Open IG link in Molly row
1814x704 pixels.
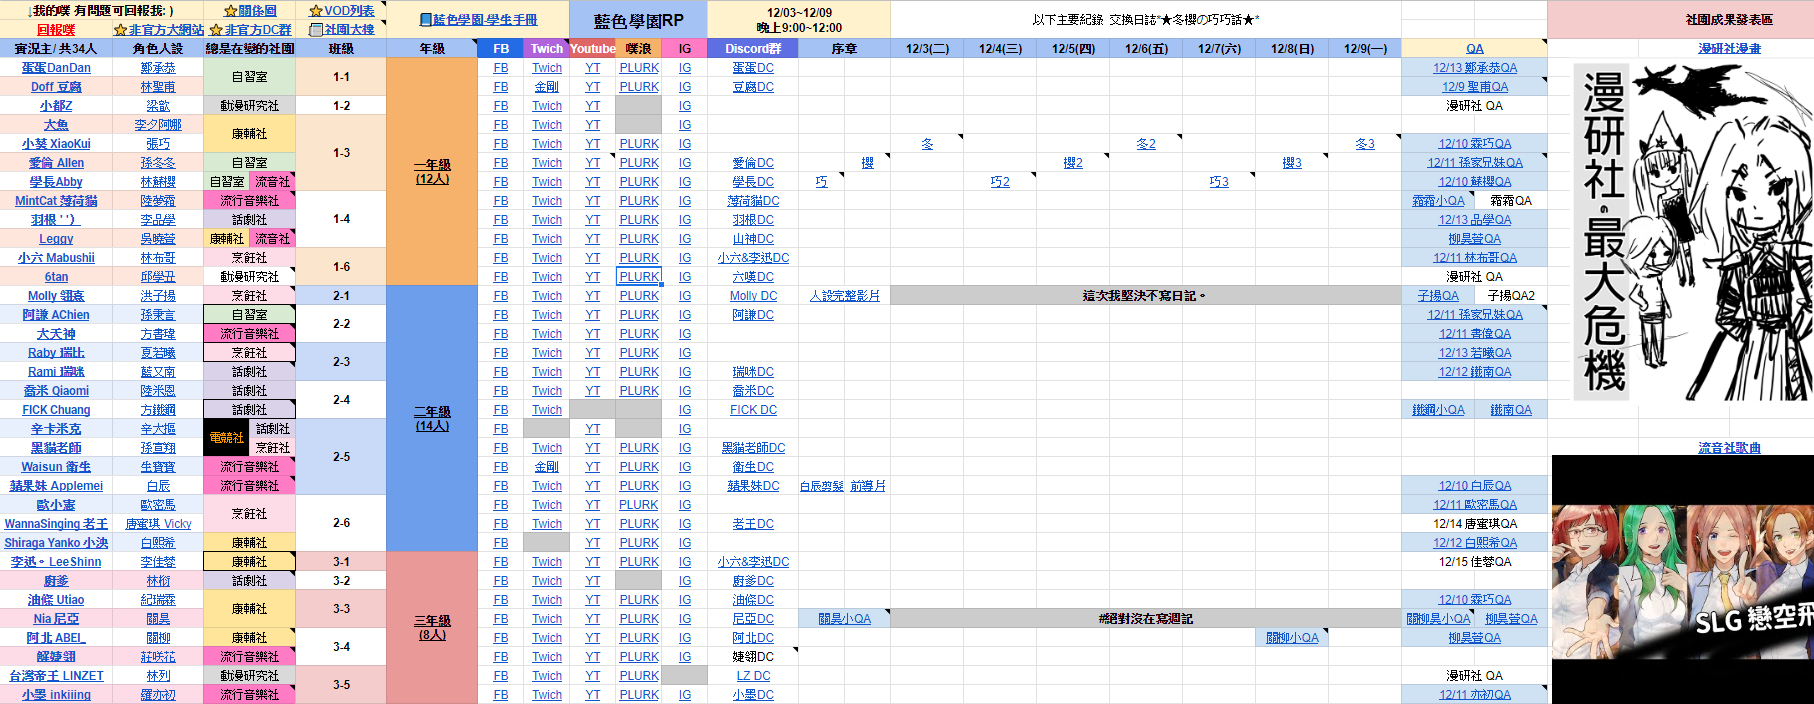[685, 296]
